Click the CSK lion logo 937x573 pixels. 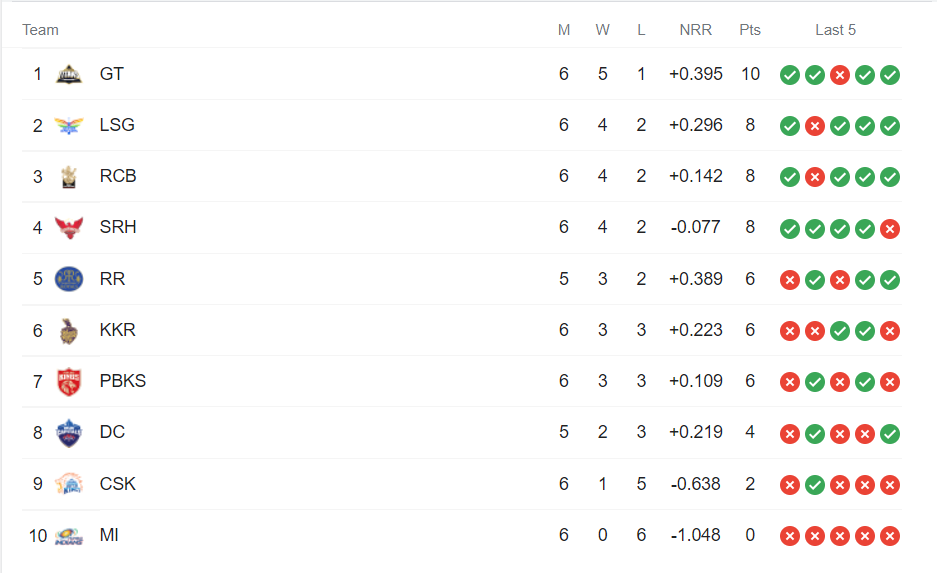point(69,484)
